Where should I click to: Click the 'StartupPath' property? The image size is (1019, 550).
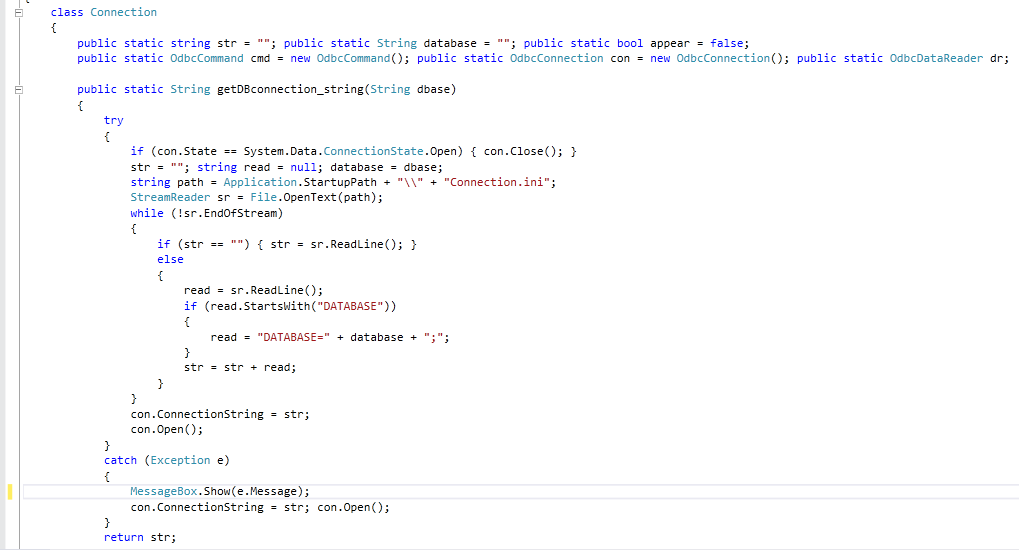pyautogui.click(x=340, y=183)
